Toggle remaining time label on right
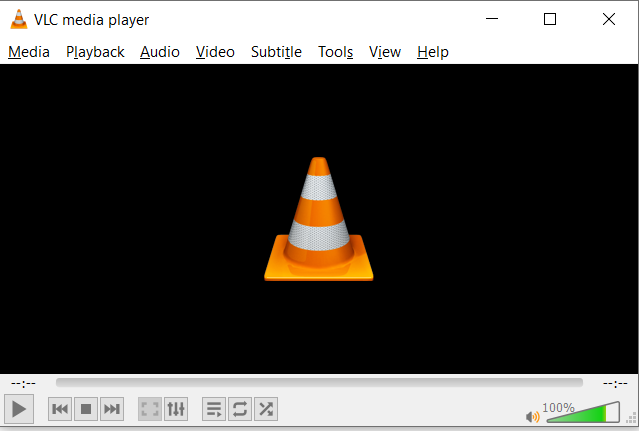This screenshot has width=639, height=431. coord(615,383)
